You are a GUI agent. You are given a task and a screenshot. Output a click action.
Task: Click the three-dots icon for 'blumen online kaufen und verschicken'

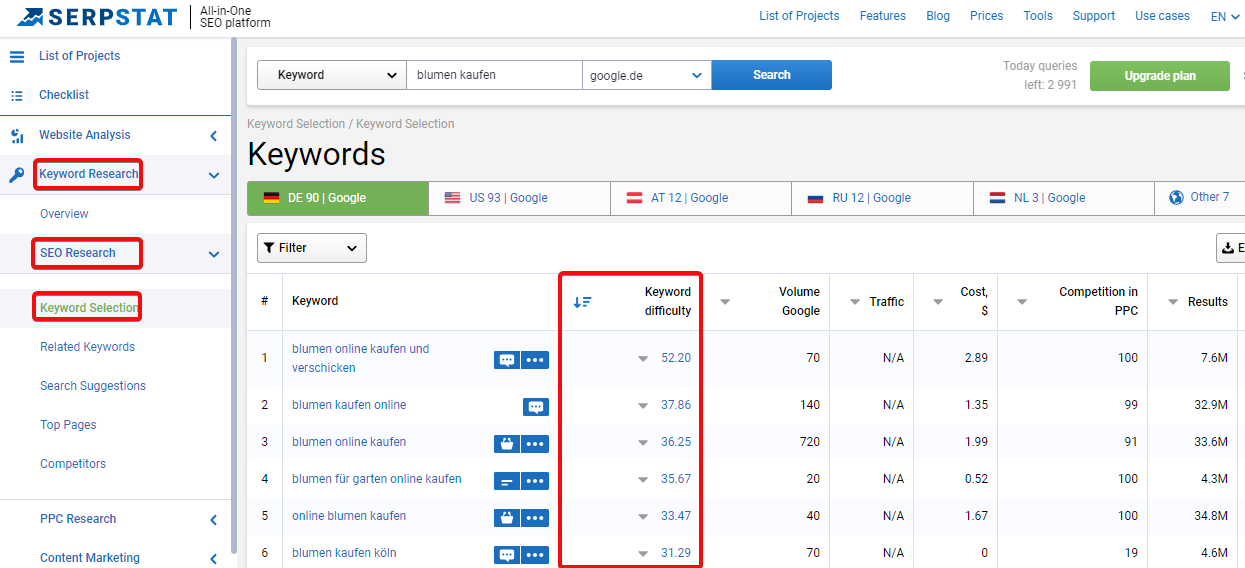pos(535,360)
